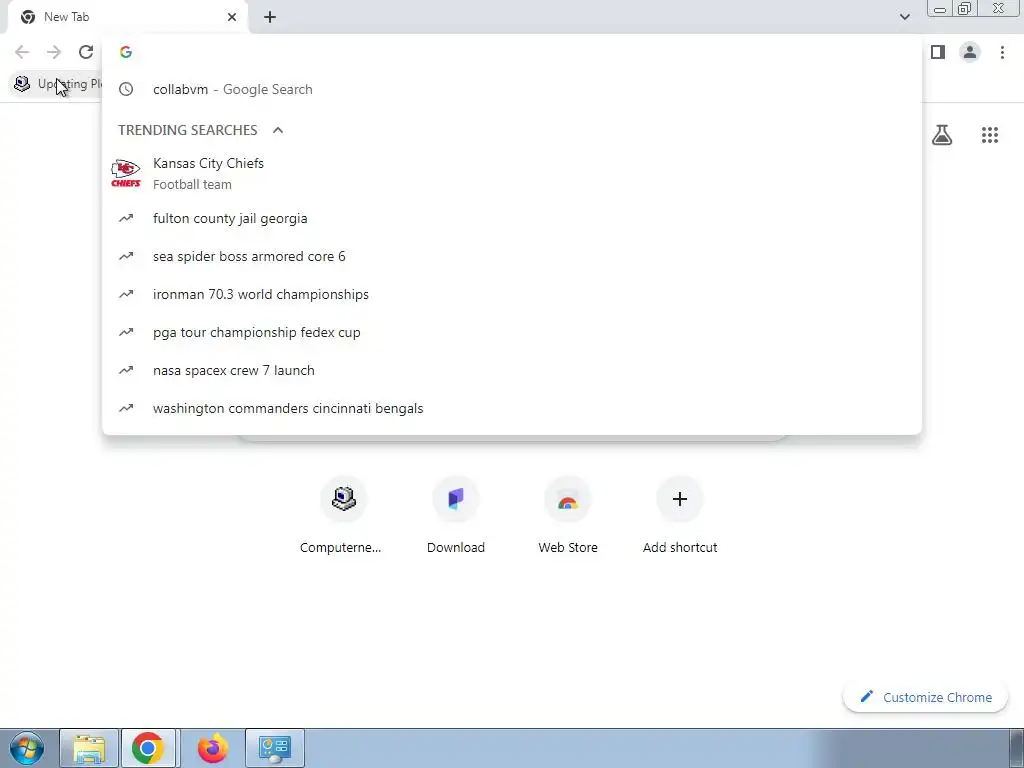Click the forward navigation arrow
The height and width of the screenshot is (768, 1024).
point(54,52)
